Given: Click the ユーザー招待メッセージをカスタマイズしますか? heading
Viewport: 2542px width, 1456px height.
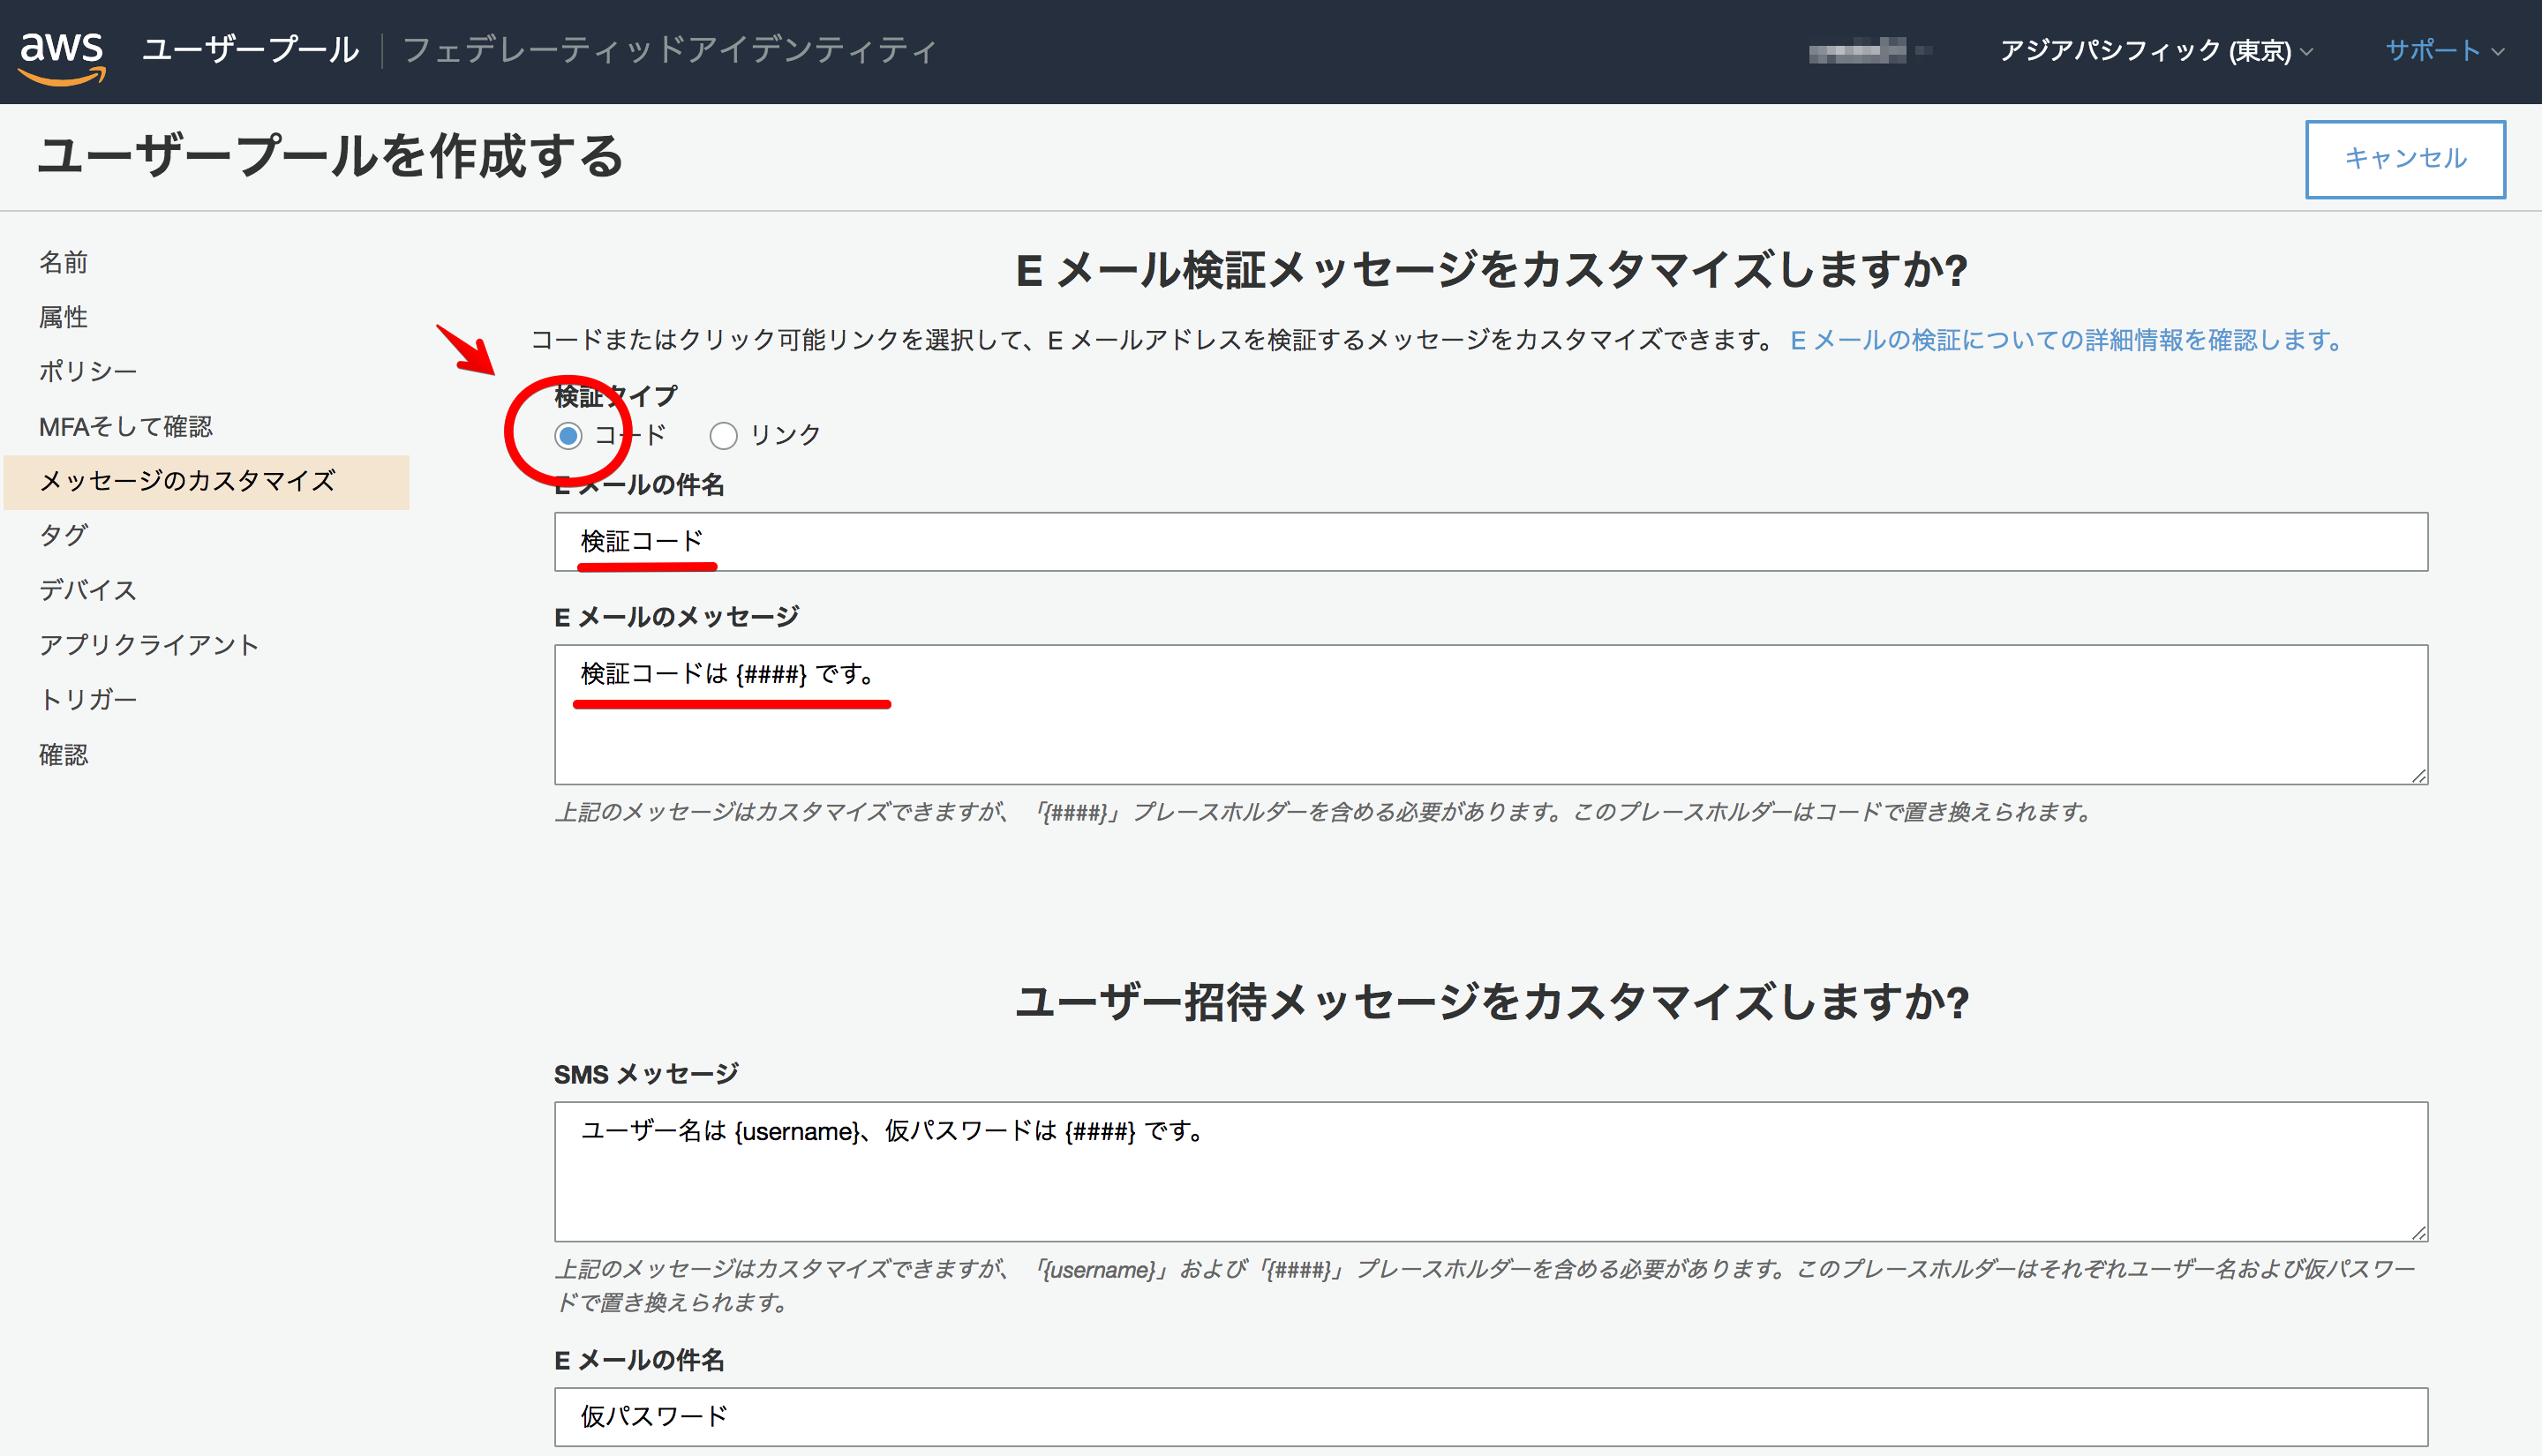Looking at the screenshot, I should coord(1491,1002).
